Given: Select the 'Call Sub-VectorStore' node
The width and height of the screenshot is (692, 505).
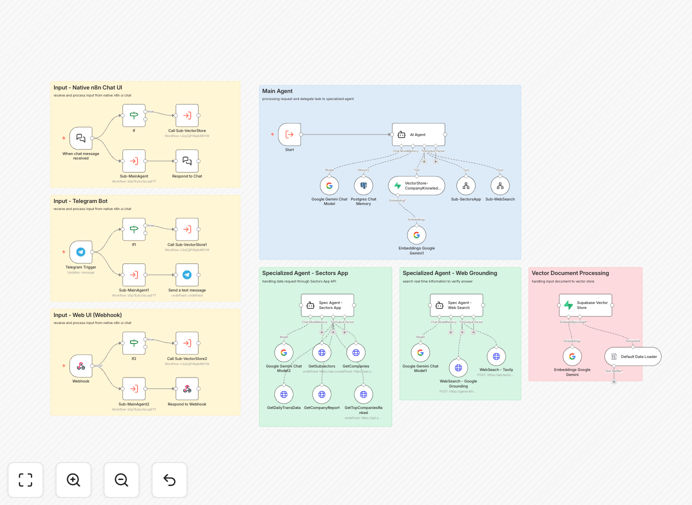Looking at the screenshot, I should [187, 116].
